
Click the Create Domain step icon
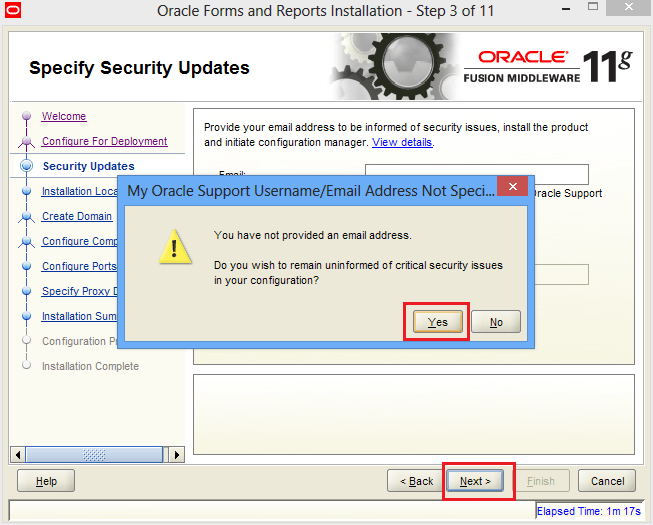[26, 216]
